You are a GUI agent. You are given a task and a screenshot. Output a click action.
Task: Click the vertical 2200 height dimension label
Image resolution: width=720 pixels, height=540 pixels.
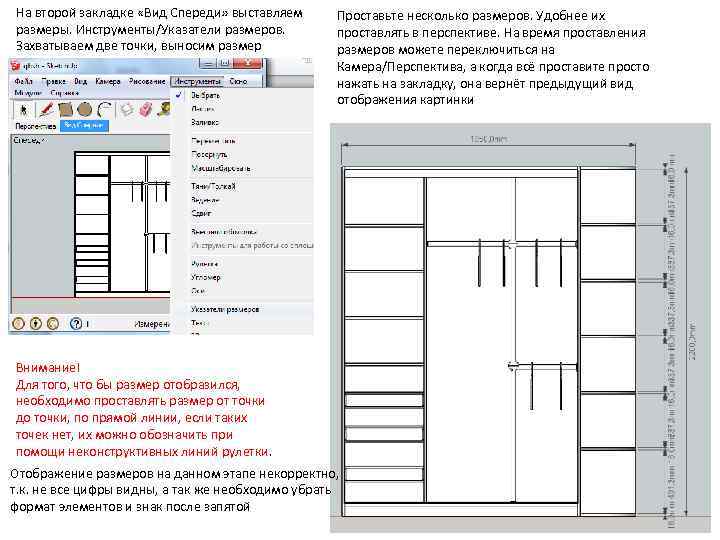[692, 341]
